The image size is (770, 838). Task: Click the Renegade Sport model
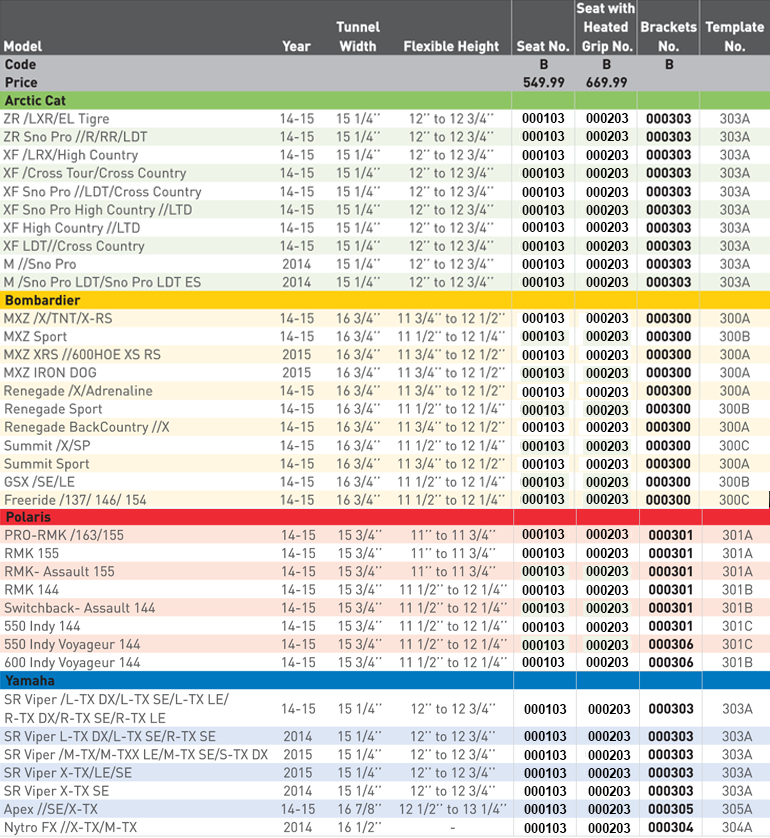pos(53,409)
